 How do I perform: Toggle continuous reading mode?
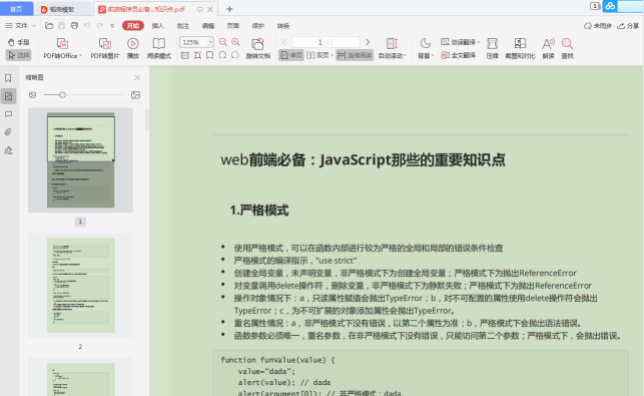[x=355, y=55]
